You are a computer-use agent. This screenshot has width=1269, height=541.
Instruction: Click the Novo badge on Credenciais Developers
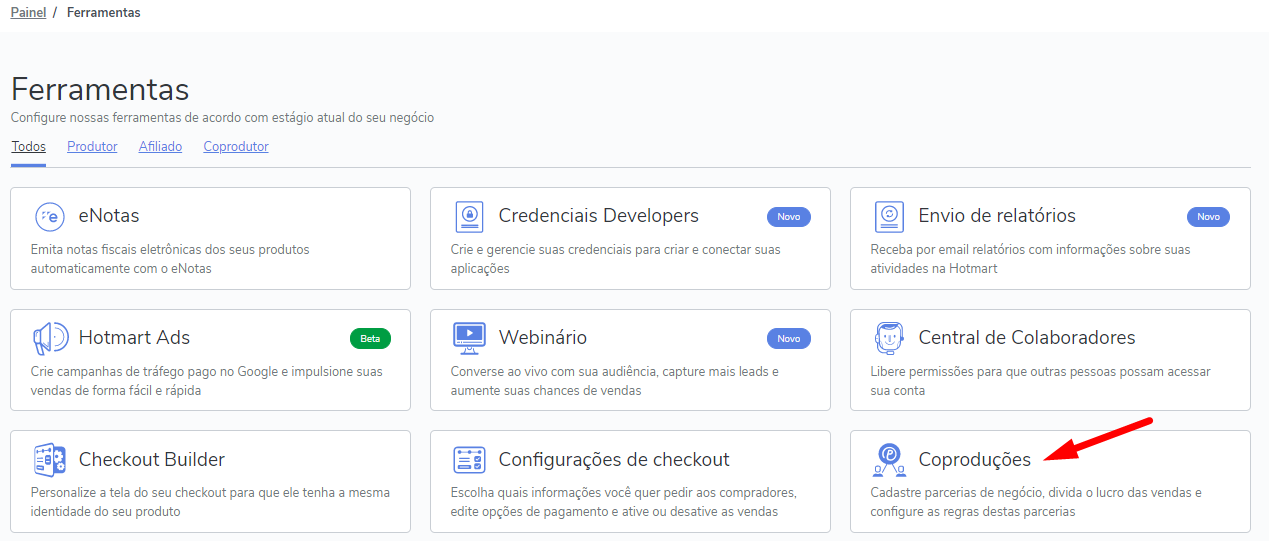pos(789,217)
